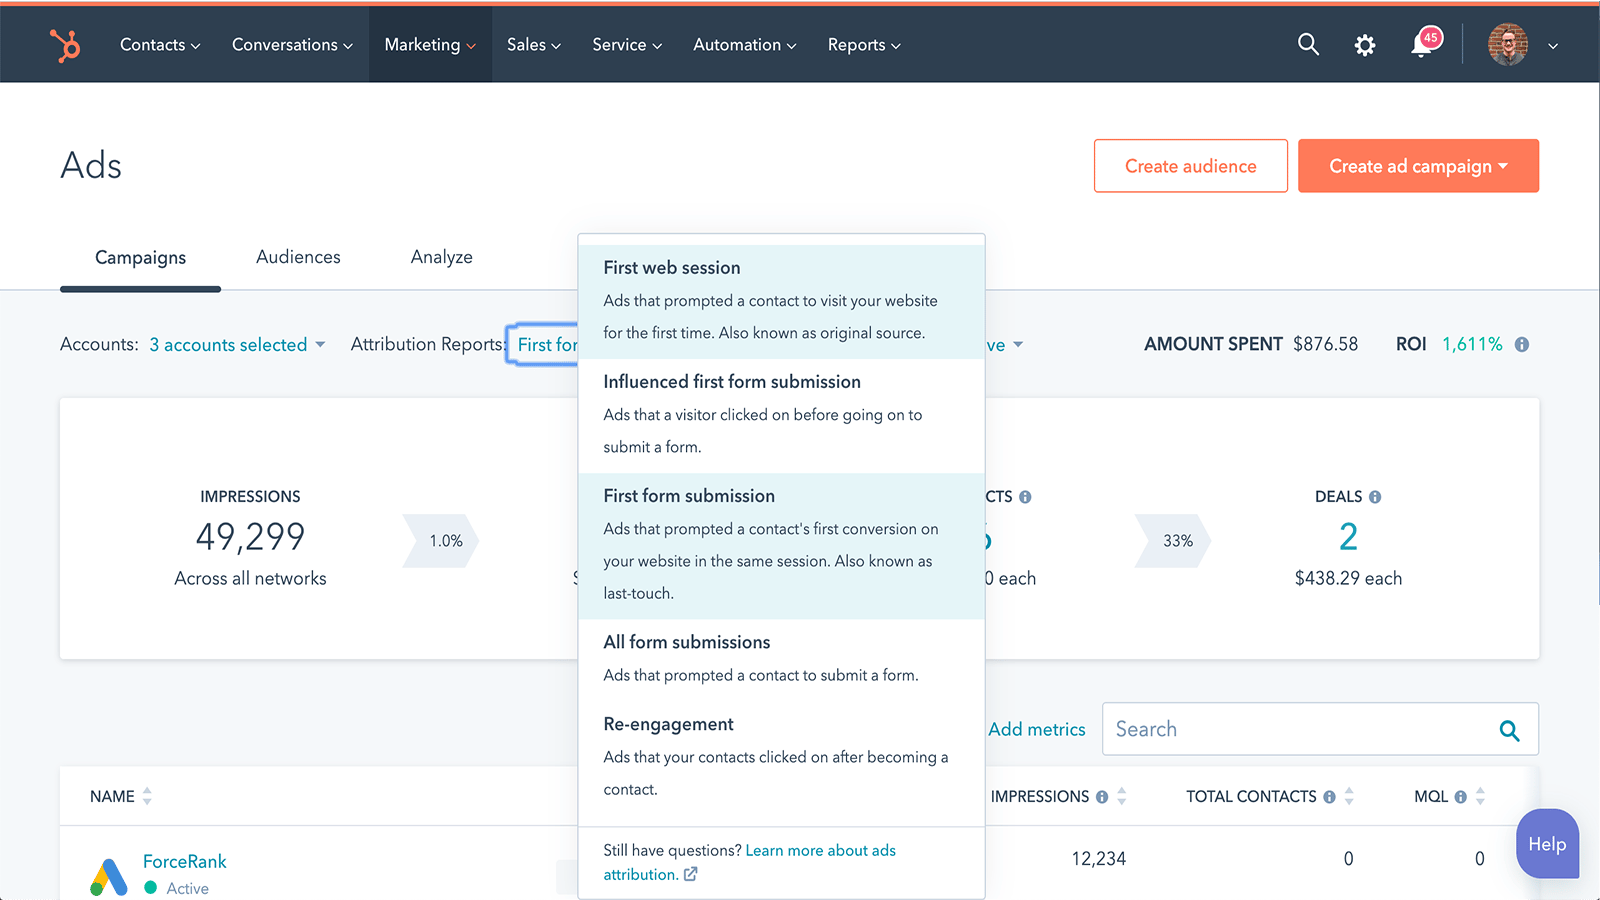Open Learn more about ads attribution
1600x900 pixels.
coord(820,850)
